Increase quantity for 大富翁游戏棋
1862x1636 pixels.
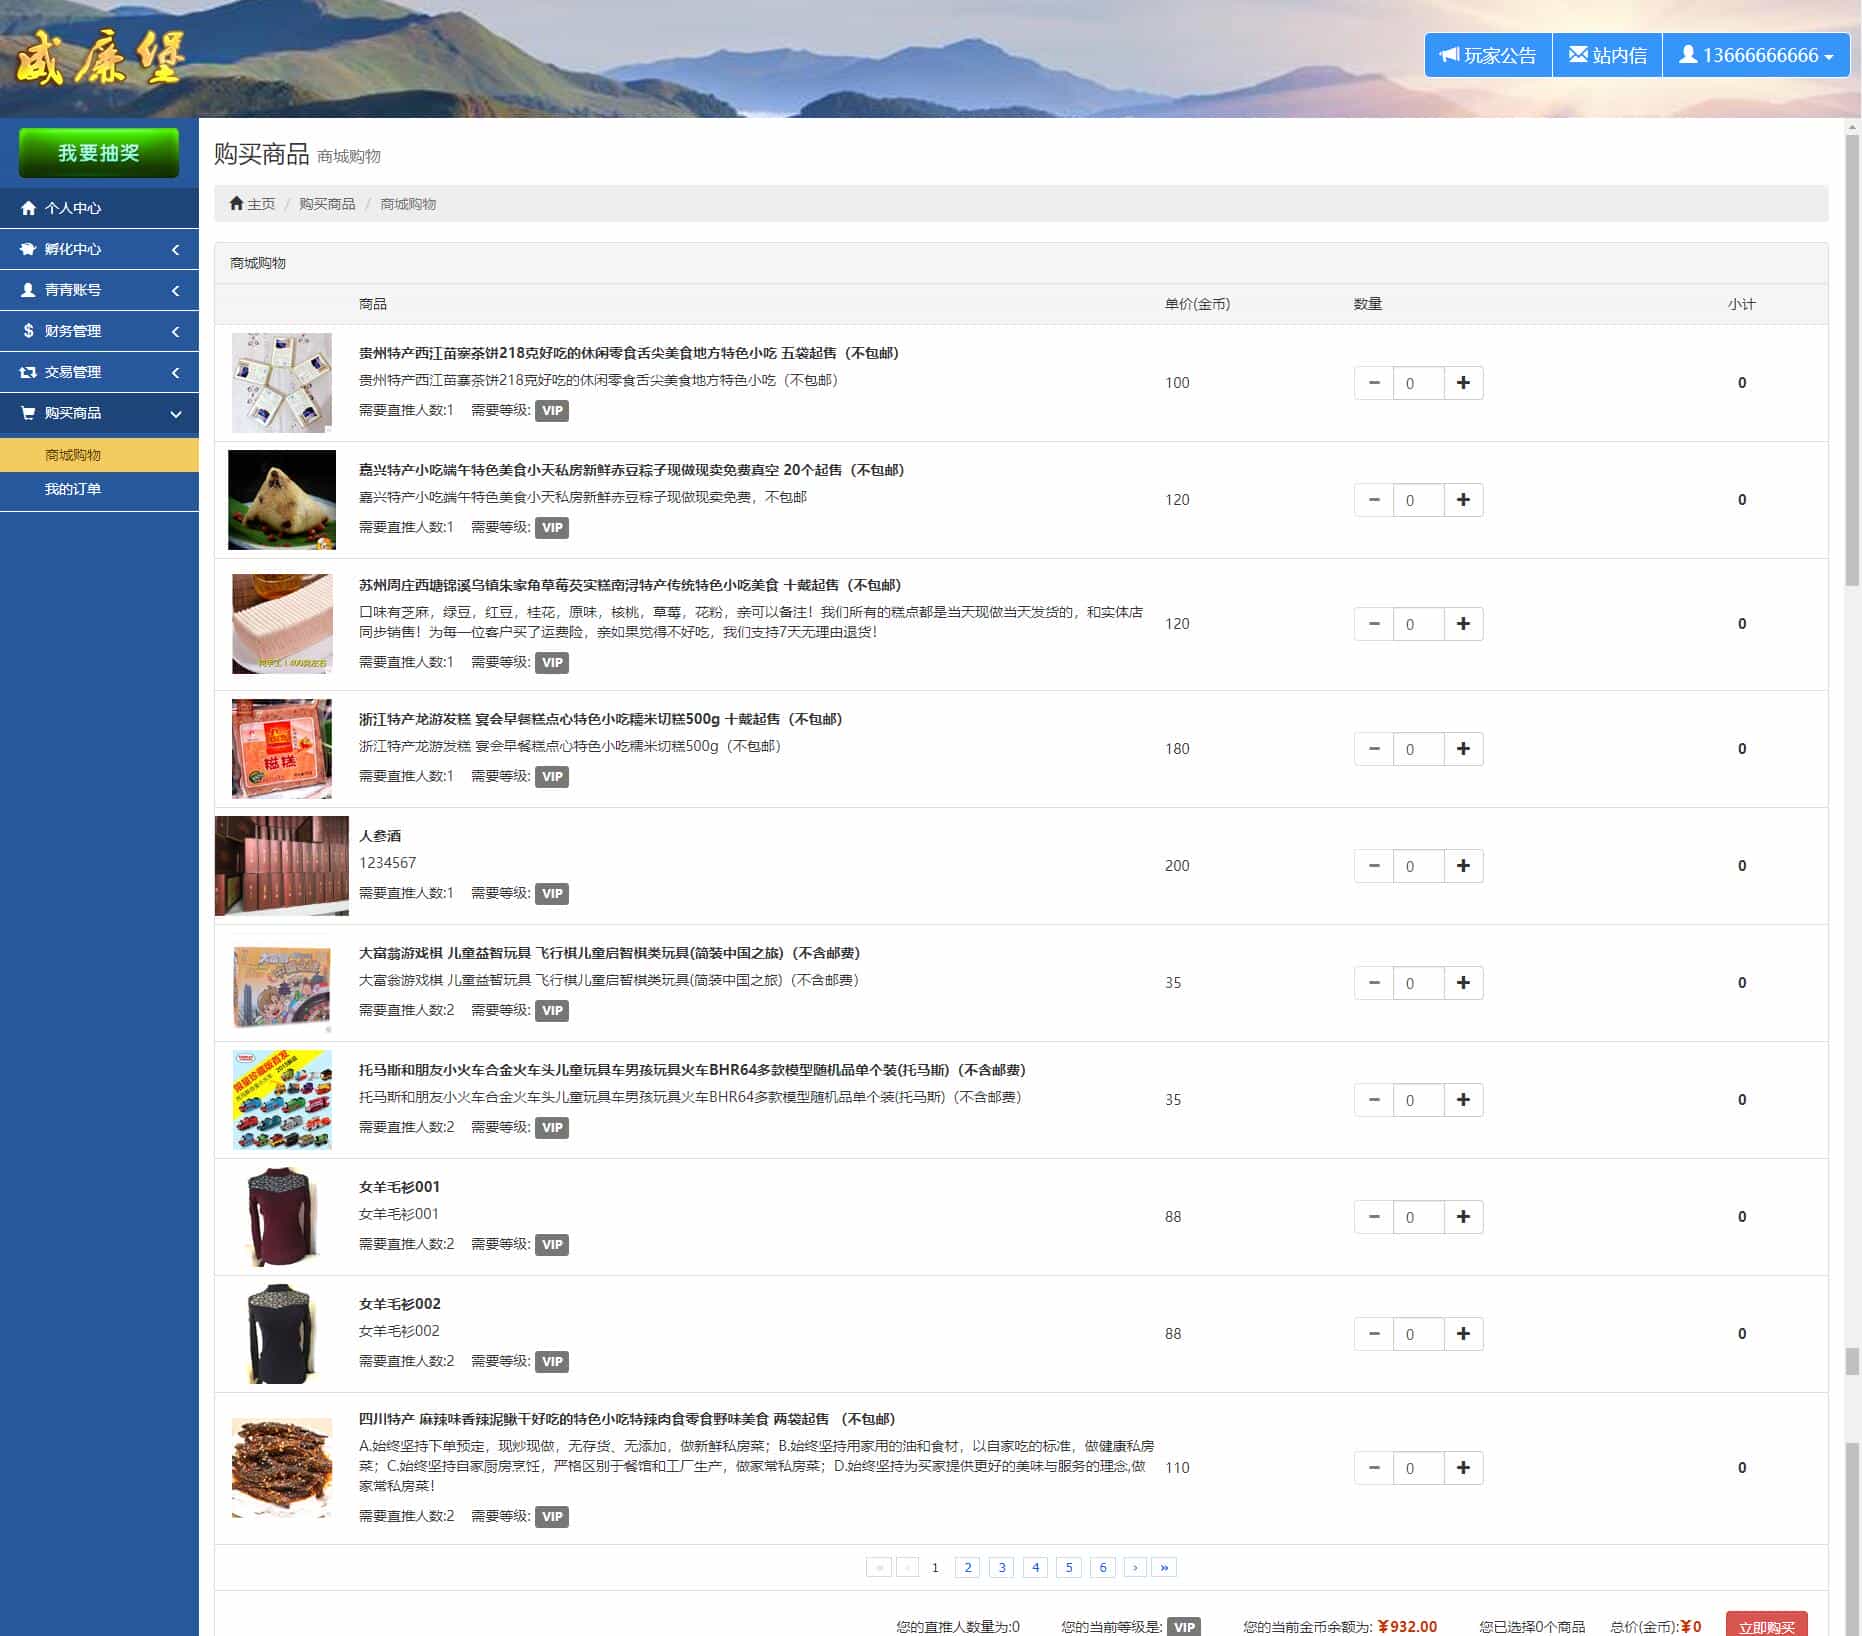click(1463, 983)
